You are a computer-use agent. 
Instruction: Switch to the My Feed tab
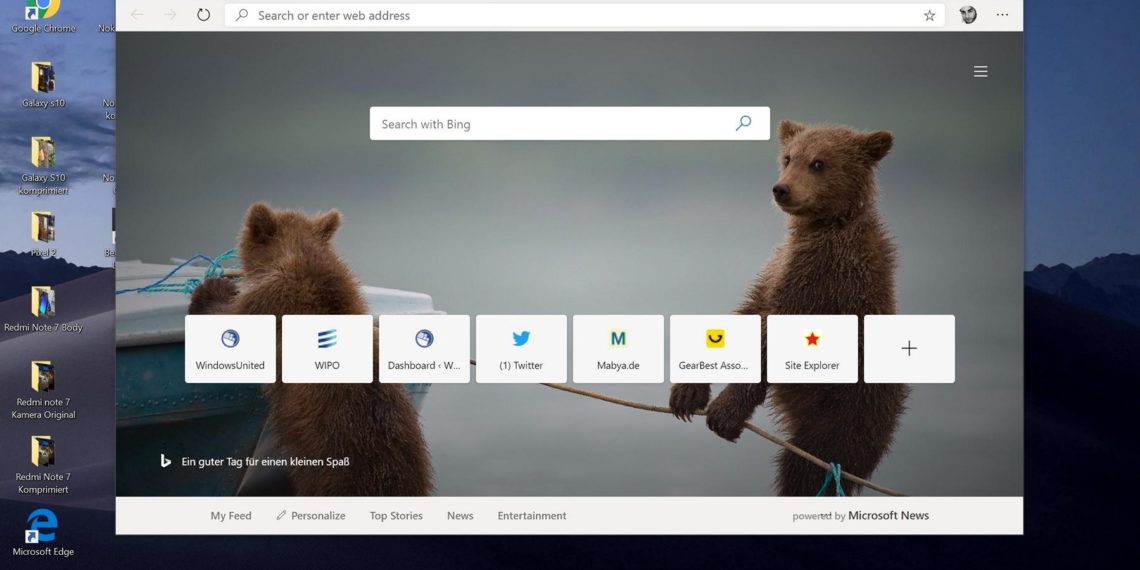click(x=231, y=516)
